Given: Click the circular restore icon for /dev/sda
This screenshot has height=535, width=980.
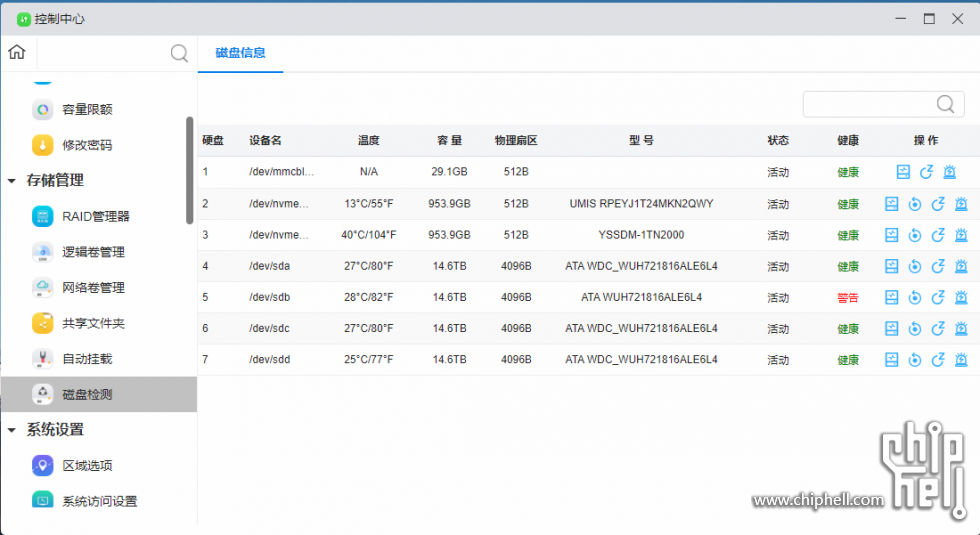Looking at the screenshot, I should click(914, 266).
